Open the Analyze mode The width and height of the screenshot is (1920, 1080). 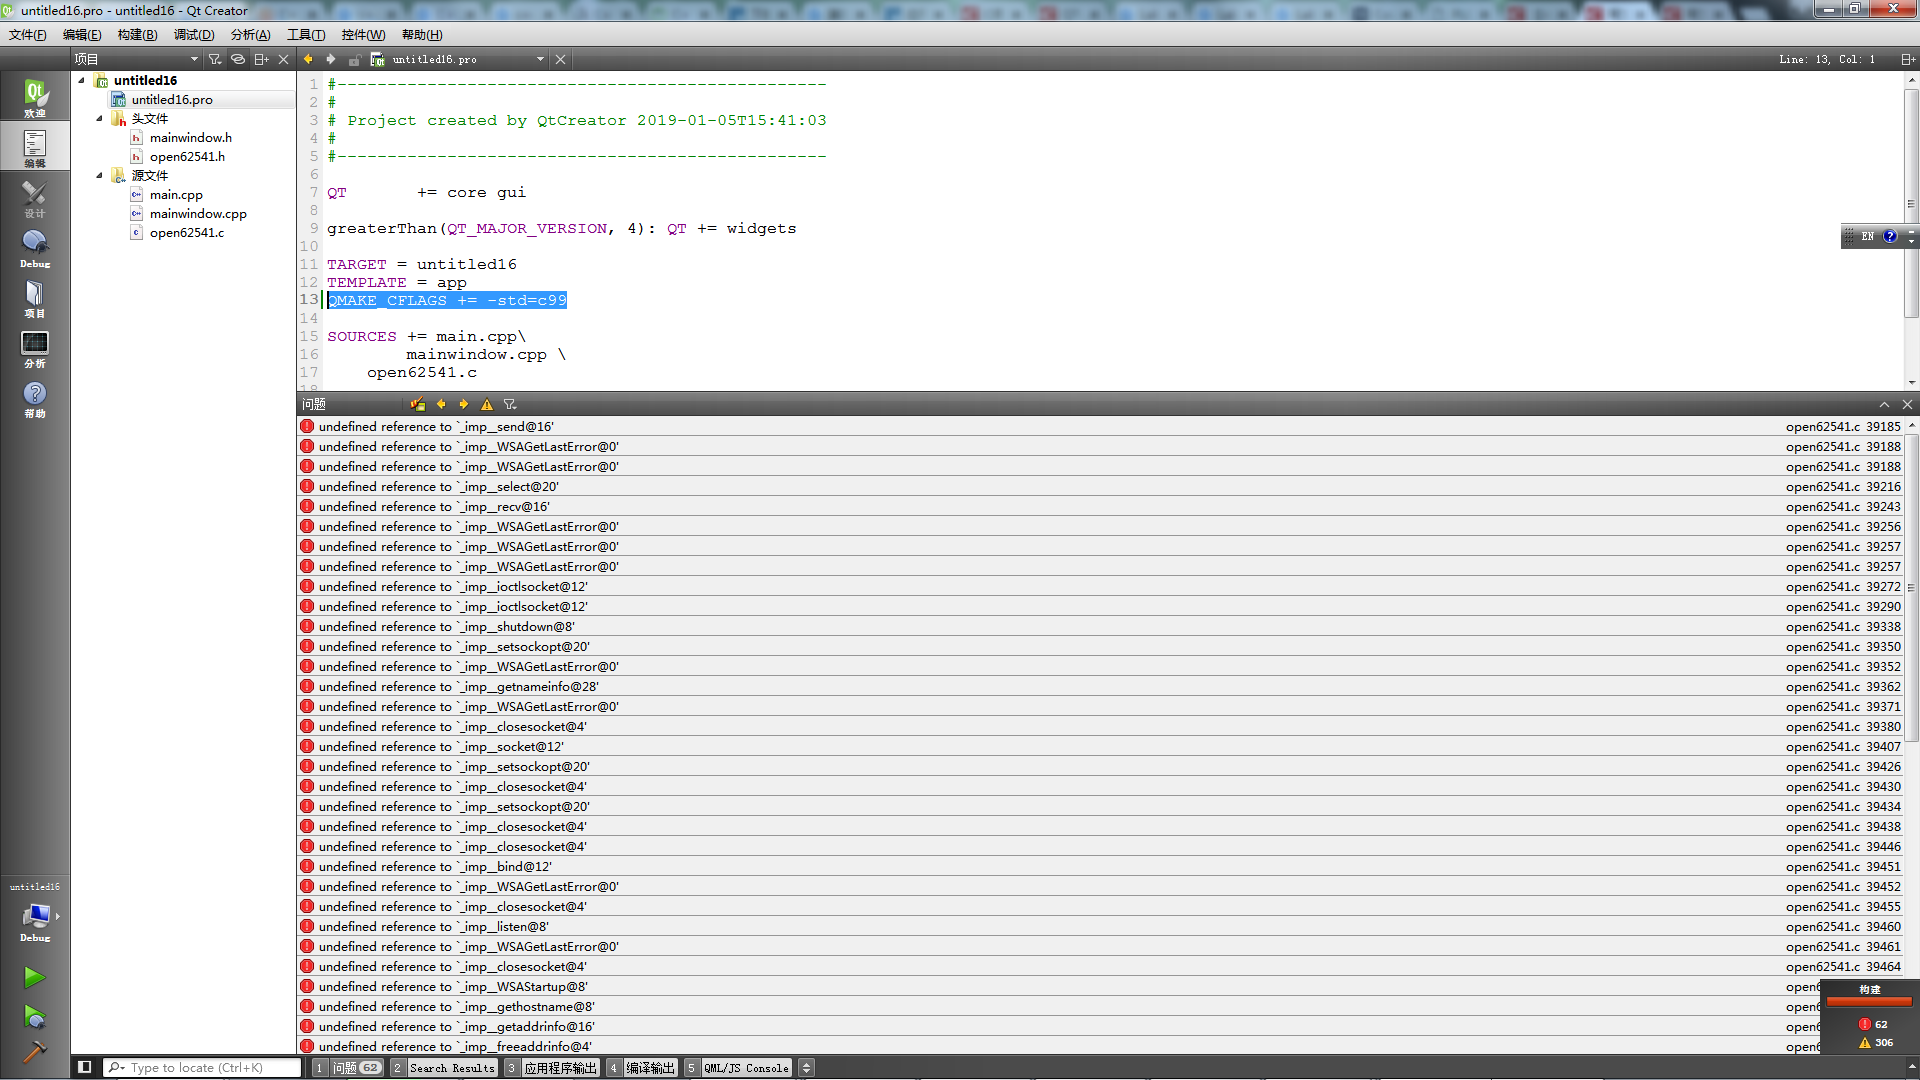[35, 348]
